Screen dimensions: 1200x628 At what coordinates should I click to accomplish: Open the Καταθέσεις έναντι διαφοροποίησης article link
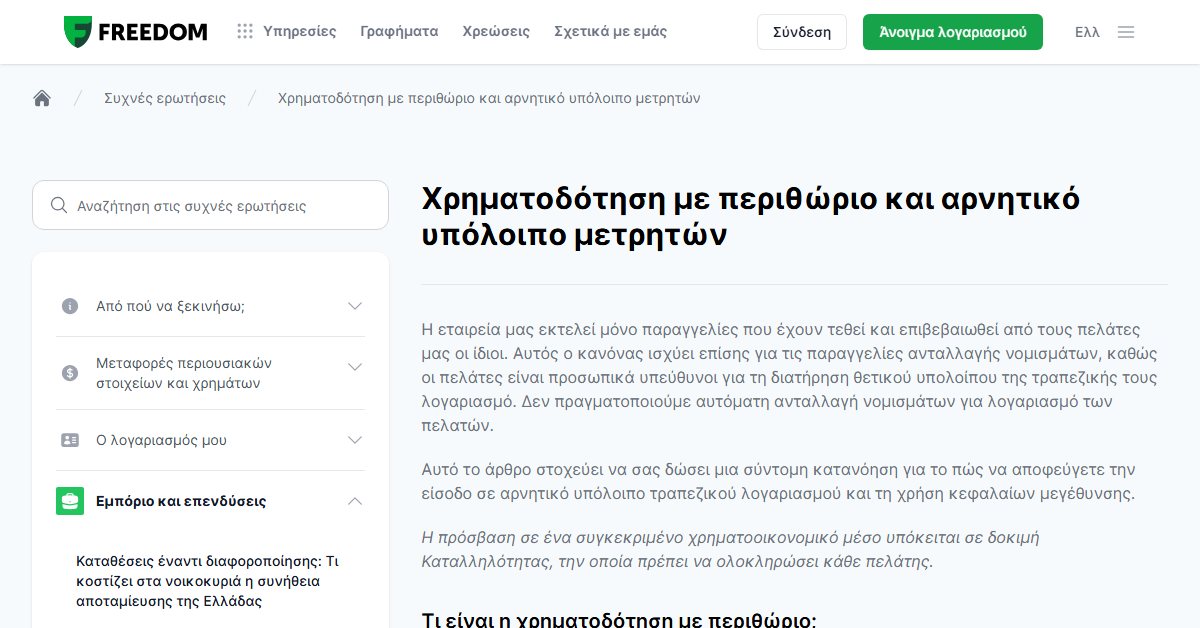coord(207,581)
